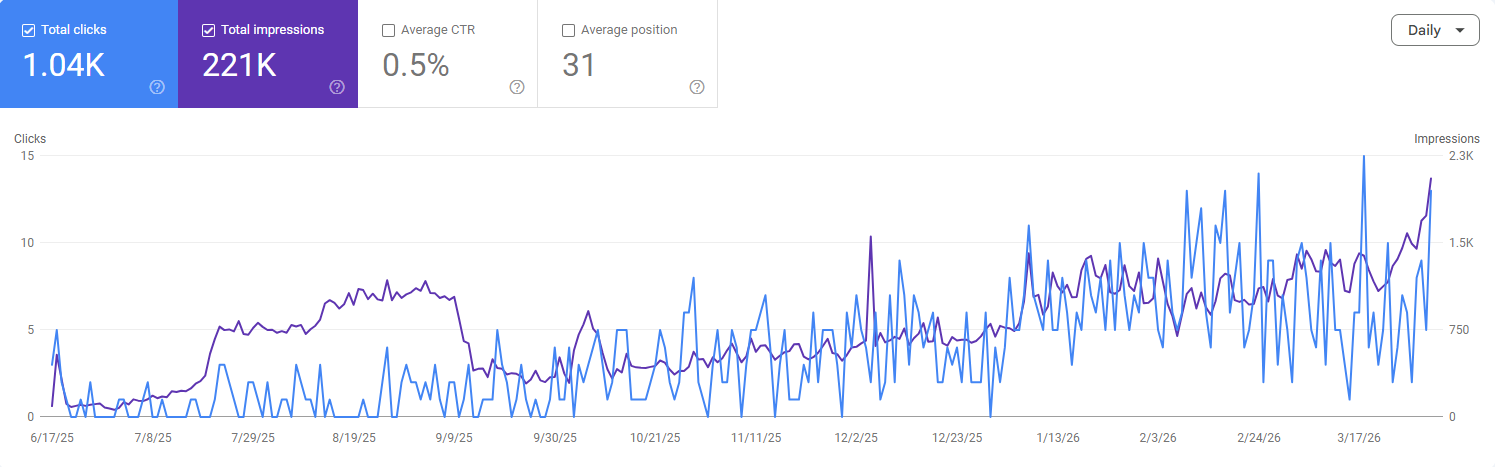Screen dimensions: 1495x467
Task: Click the 7/8/25 date label
Action: point(151,438)
